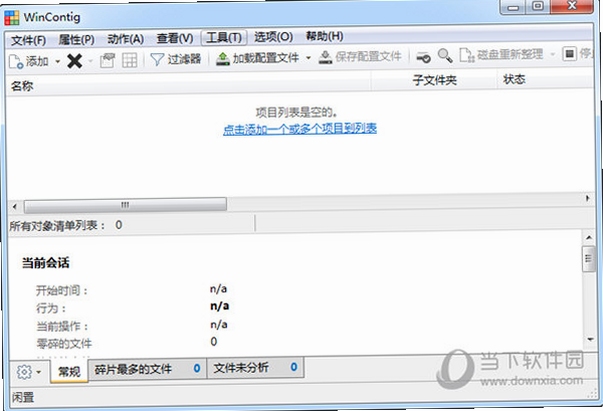Open the 属性(P) menu

pyautogui.click(x=77, y=39)
